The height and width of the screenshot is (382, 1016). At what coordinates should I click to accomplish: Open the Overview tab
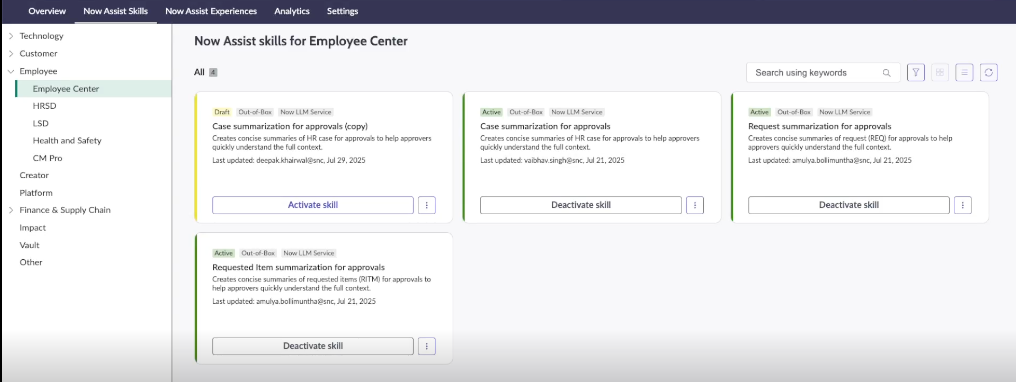(x=47, y=11)
